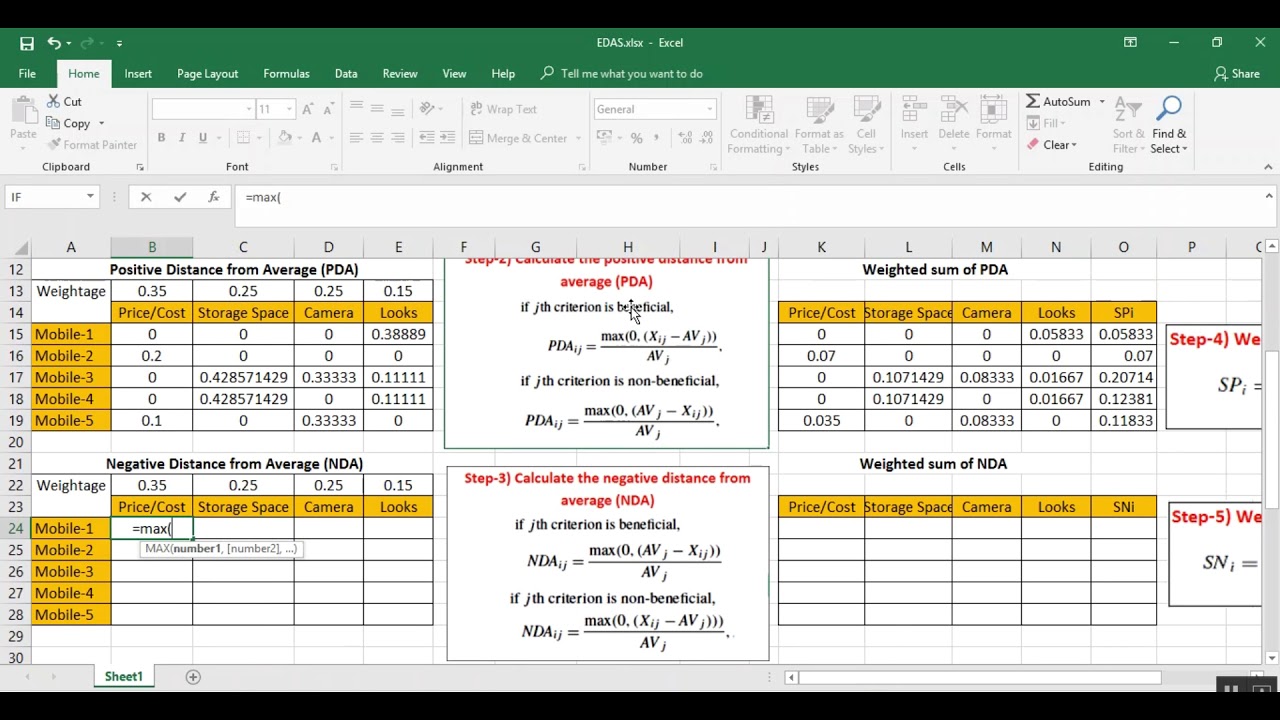Switch to the Insert tab
Image resolution: width=1280 pixels, height=720 pixels.
[138, 73]
